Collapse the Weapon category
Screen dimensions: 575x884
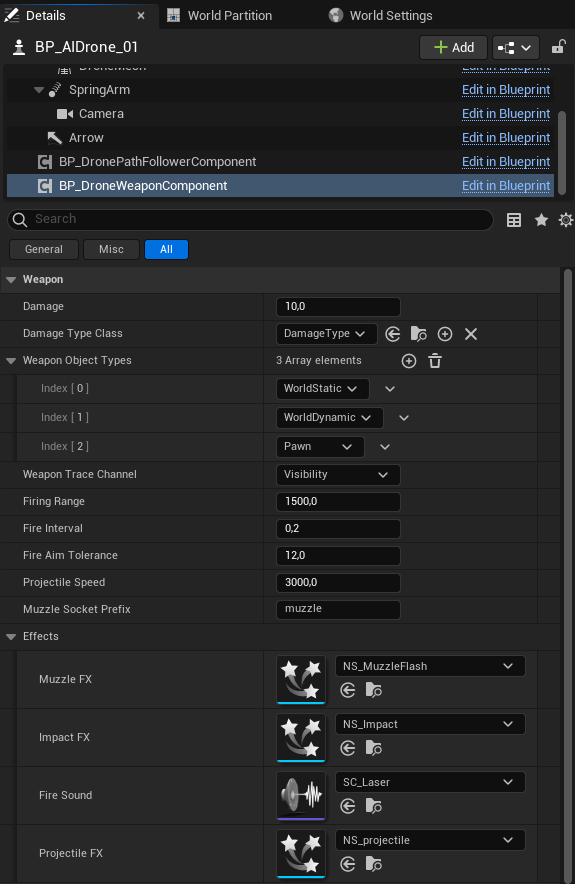pyautogui.click(x=11, y=280)
